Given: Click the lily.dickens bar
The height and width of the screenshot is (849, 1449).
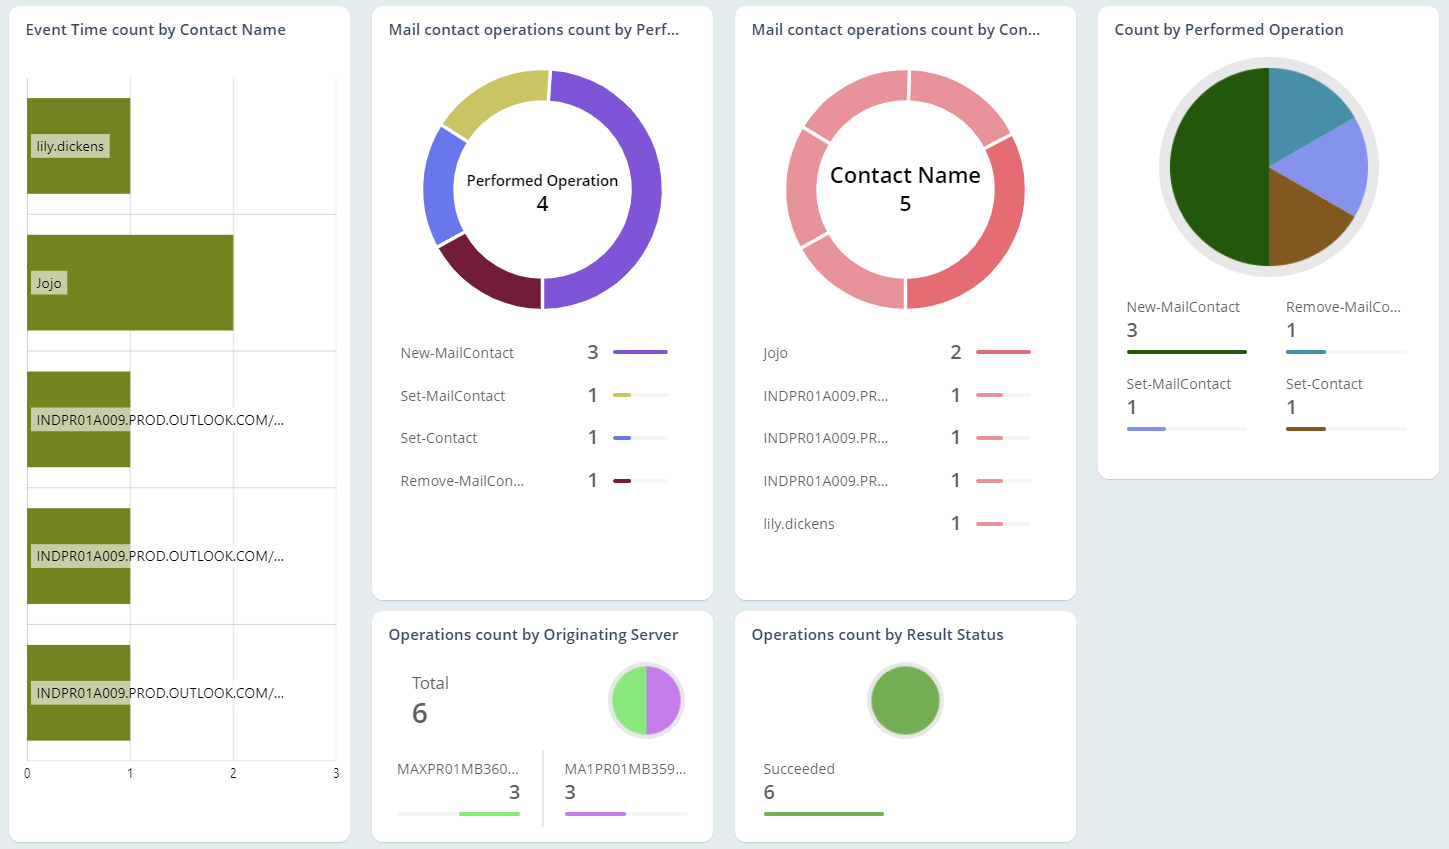Looking at the screenshot, I should 78,145.
